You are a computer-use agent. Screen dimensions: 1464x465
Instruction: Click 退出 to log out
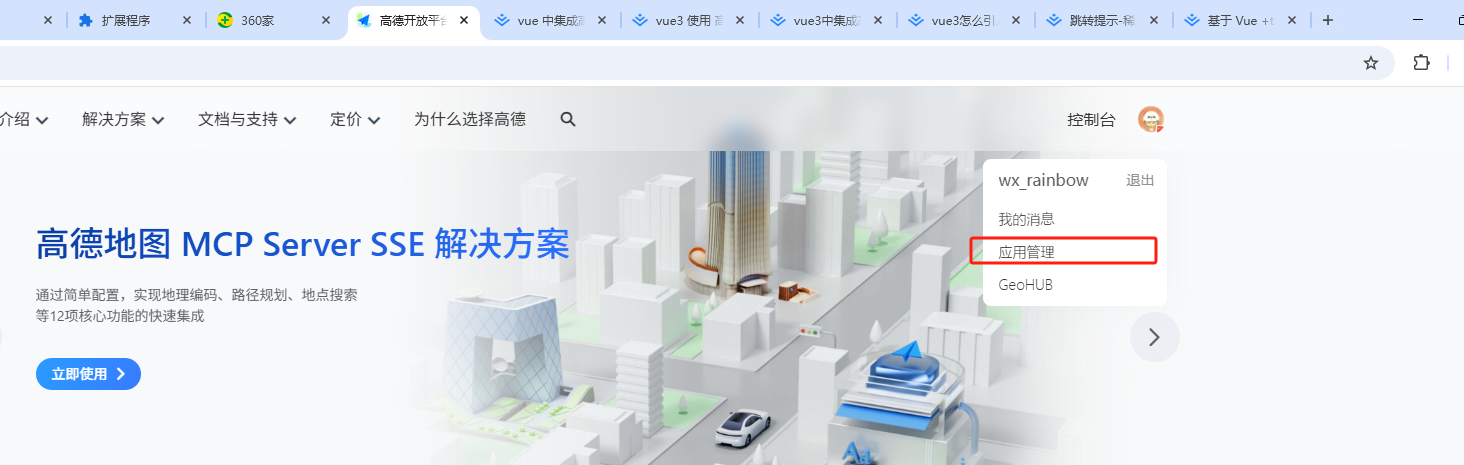point(1140,180)
